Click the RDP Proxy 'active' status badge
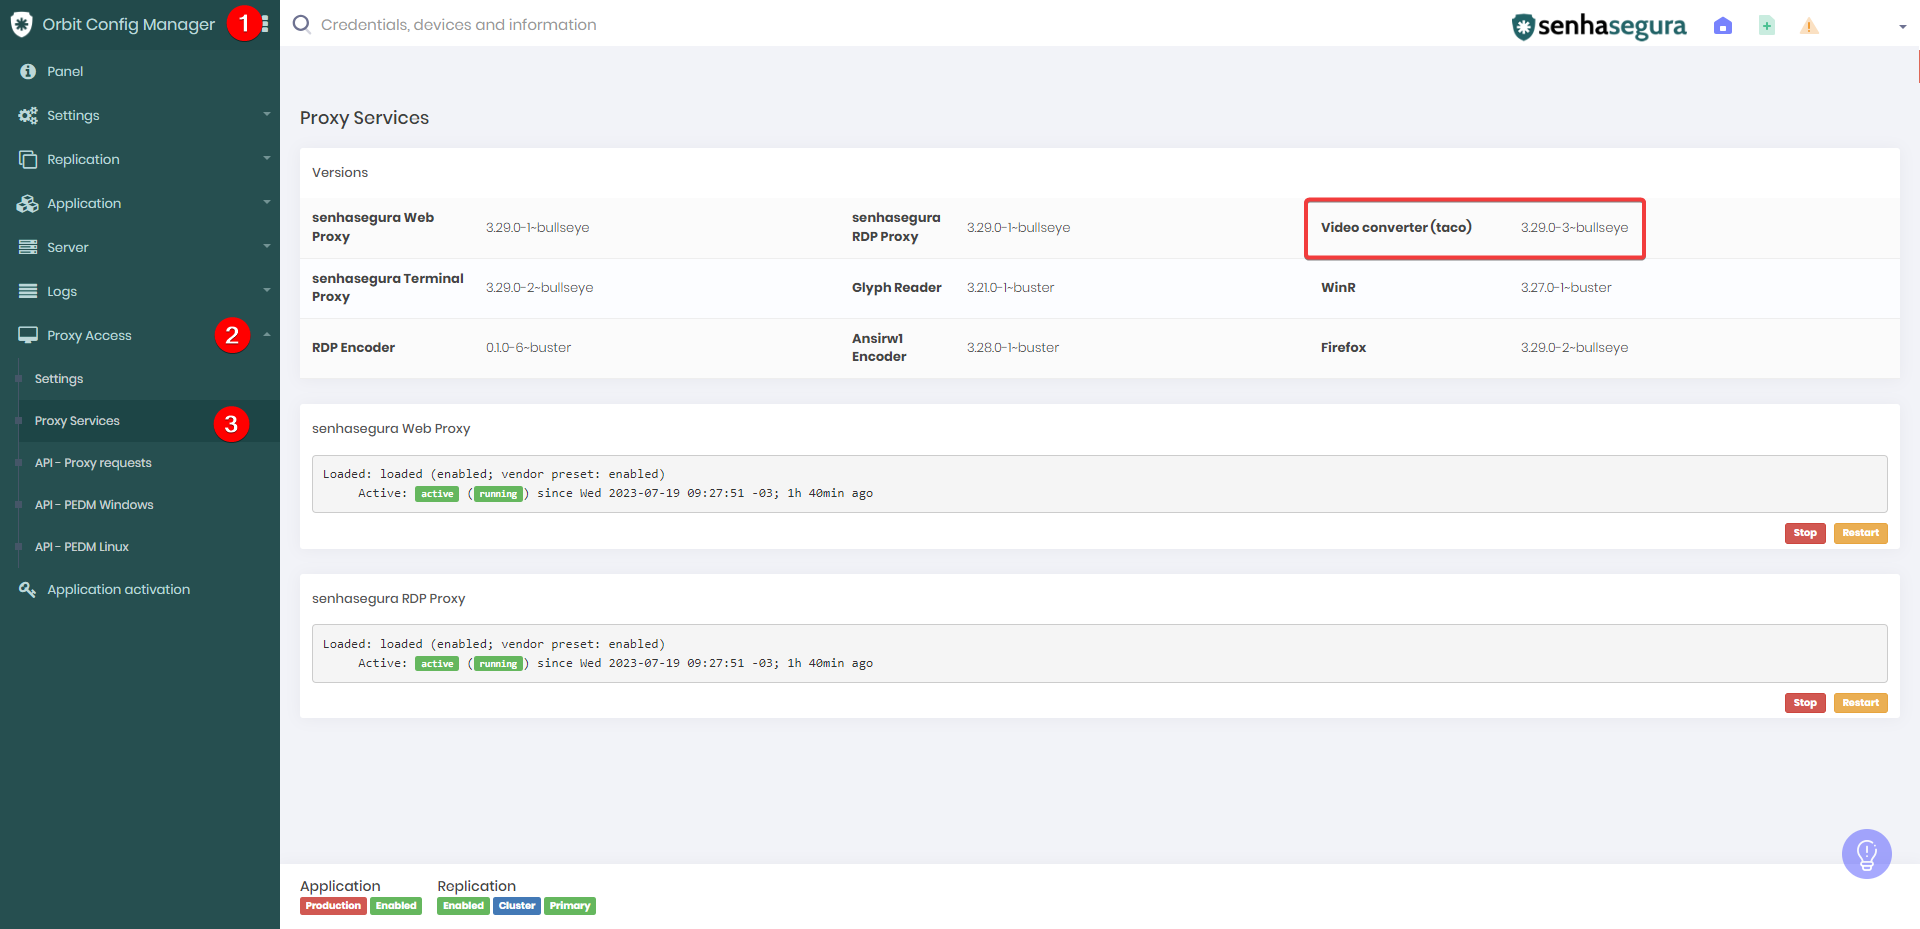Screen dimensions: 1920x929 click(437, 664)
